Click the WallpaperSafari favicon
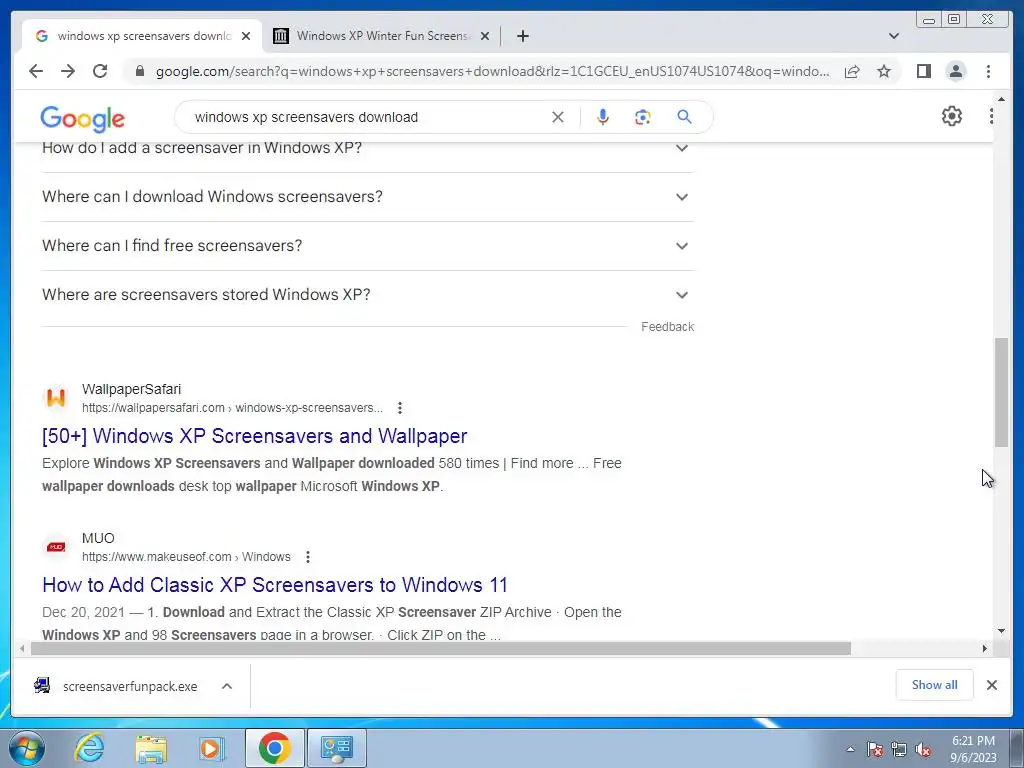The image size is (1024, 768). pos(56,398)
